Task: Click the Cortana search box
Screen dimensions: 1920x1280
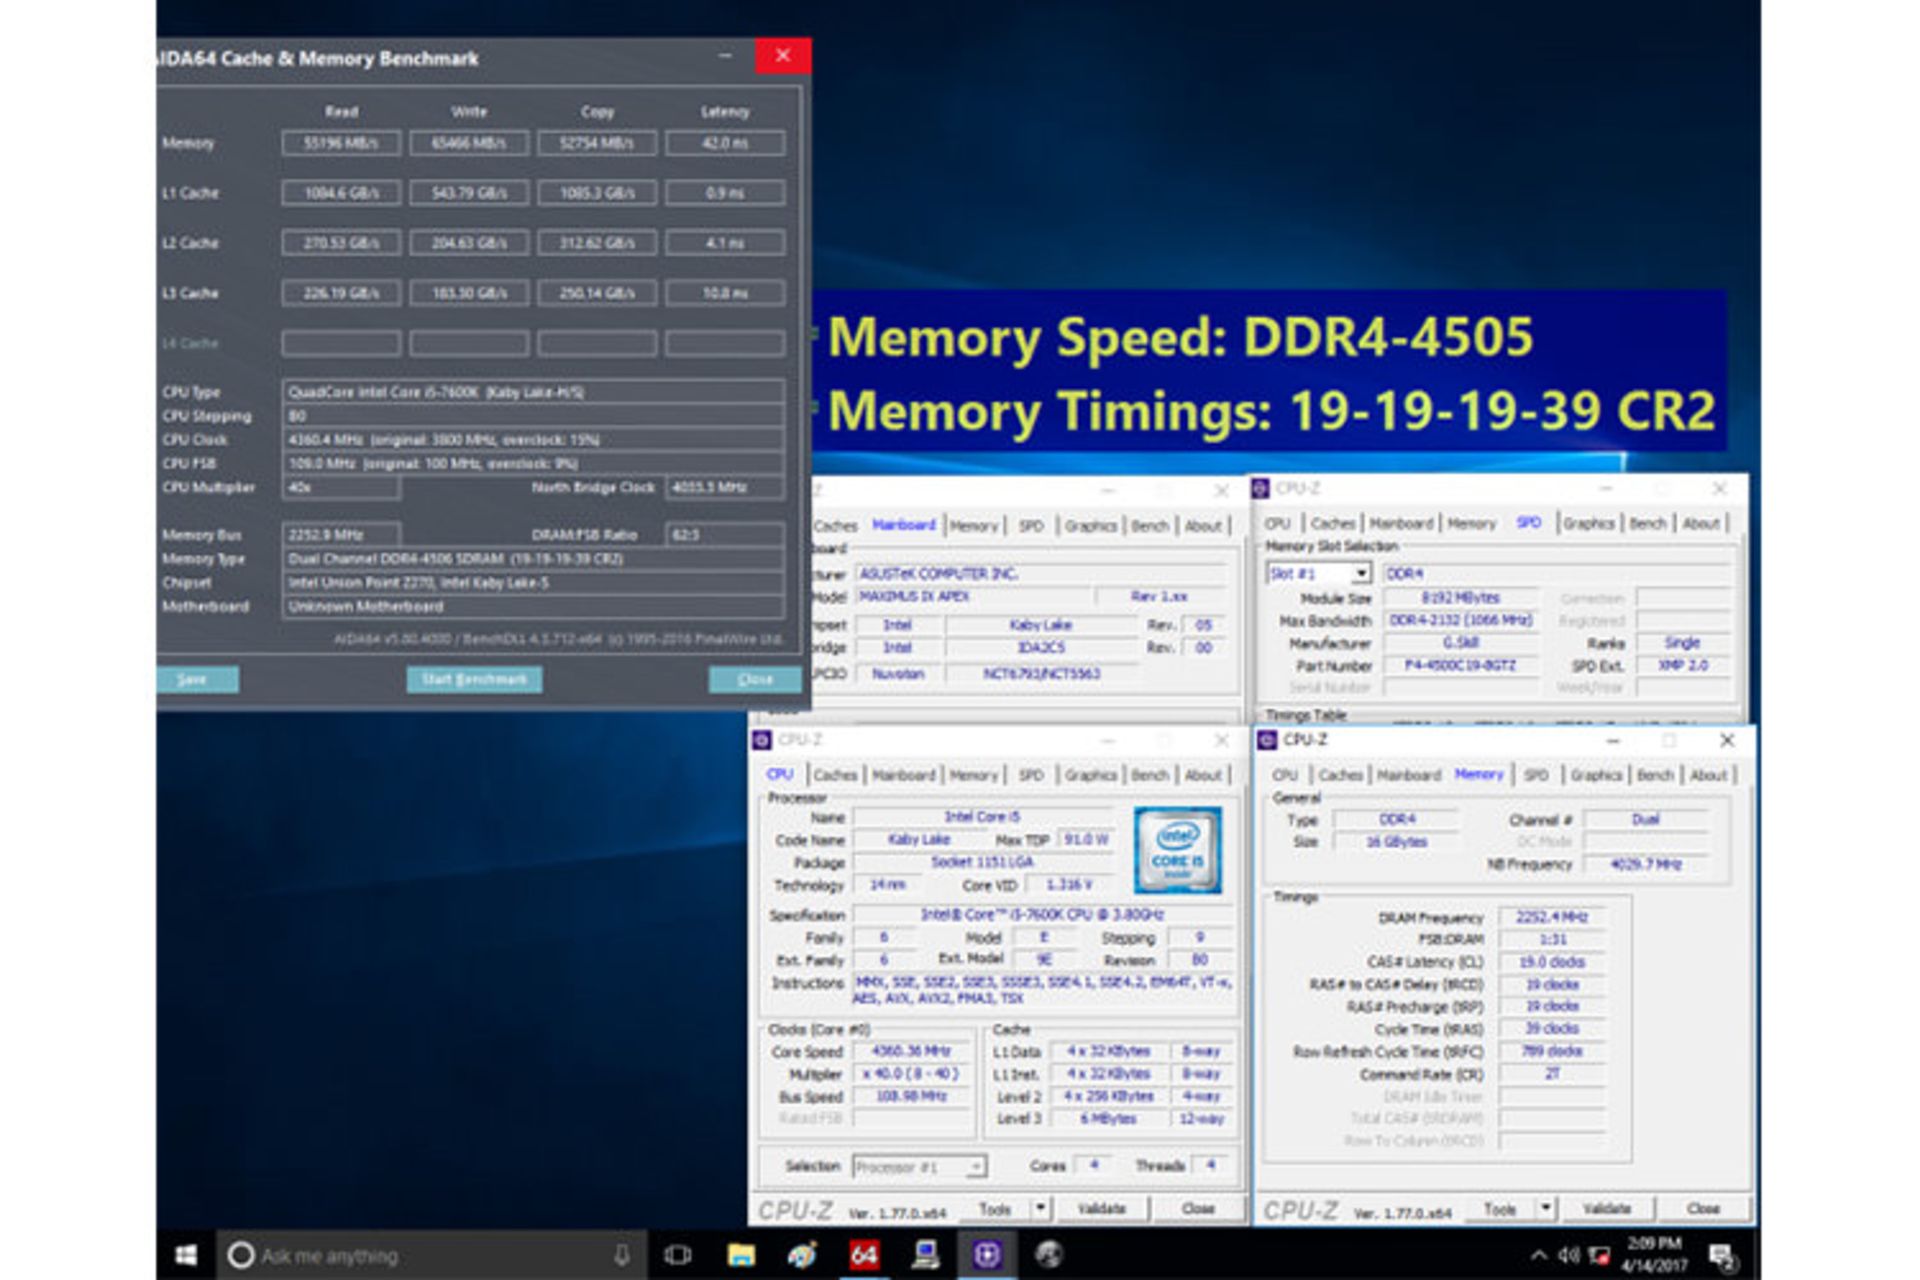Action: pos(430,1255)
